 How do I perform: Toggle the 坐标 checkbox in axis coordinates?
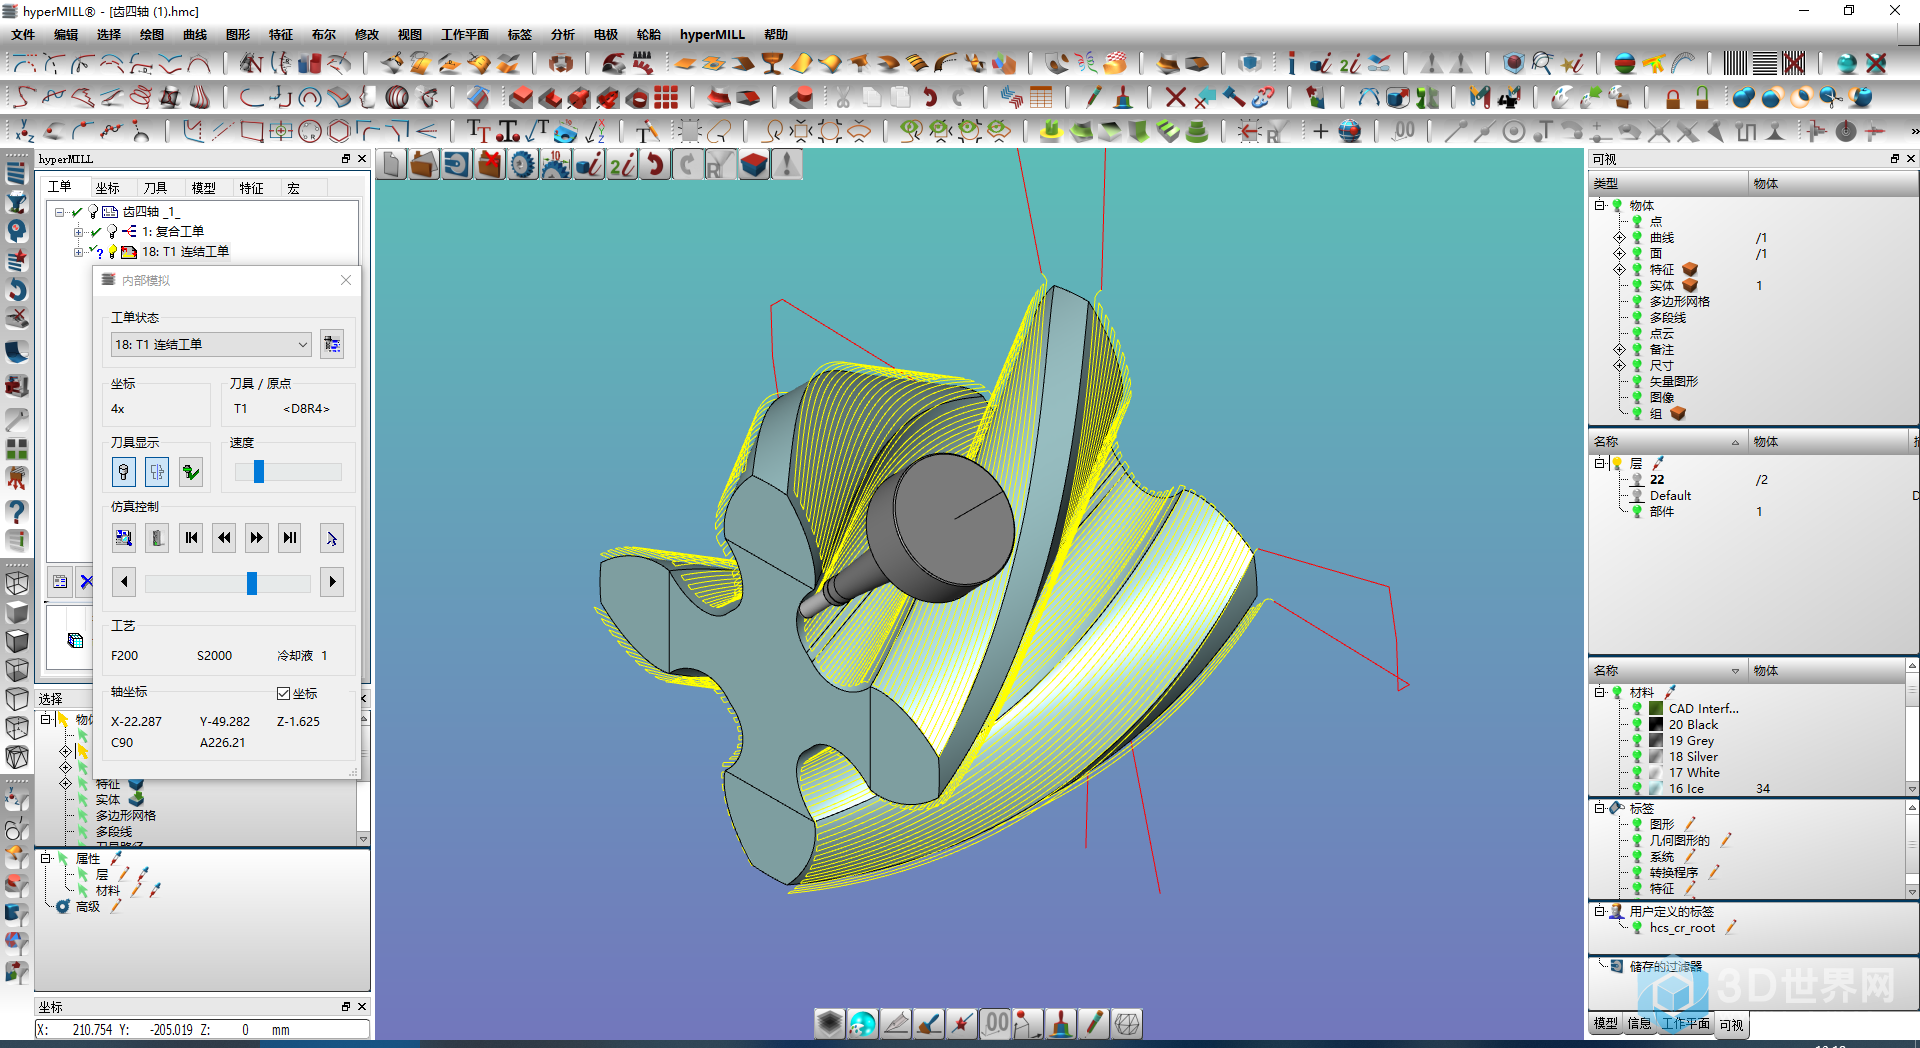(284, 693)
